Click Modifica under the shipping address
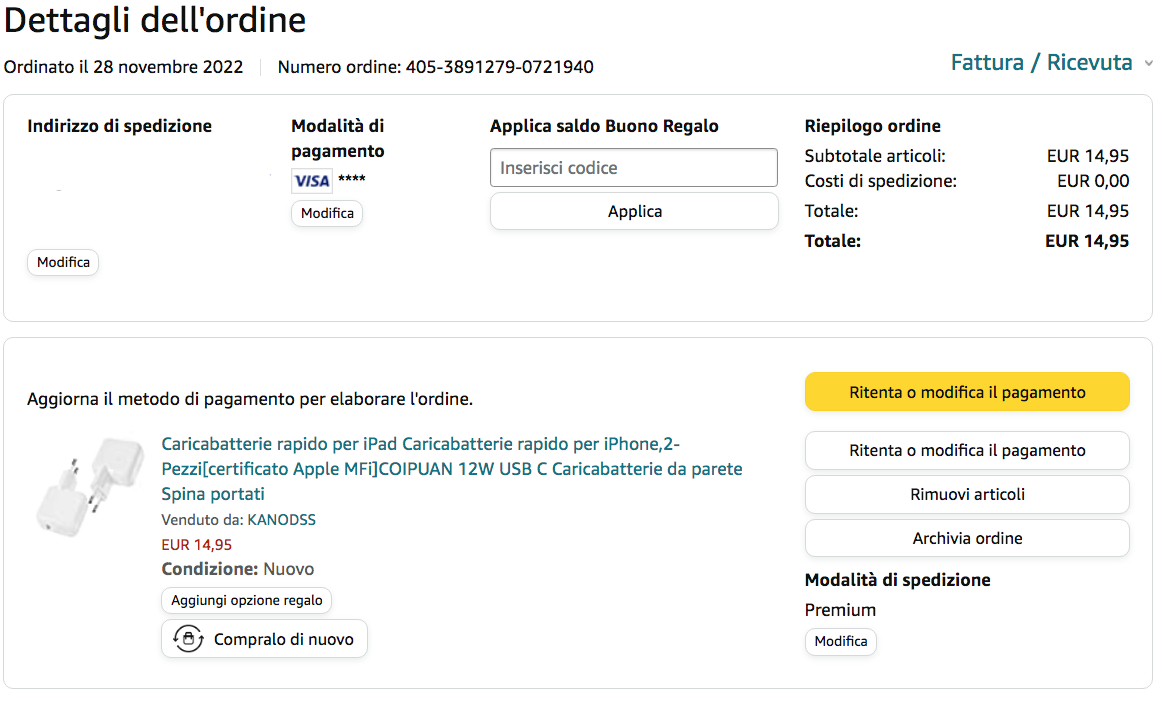Viewport: 1162px width, 702px height. click(x=63, y=263)
